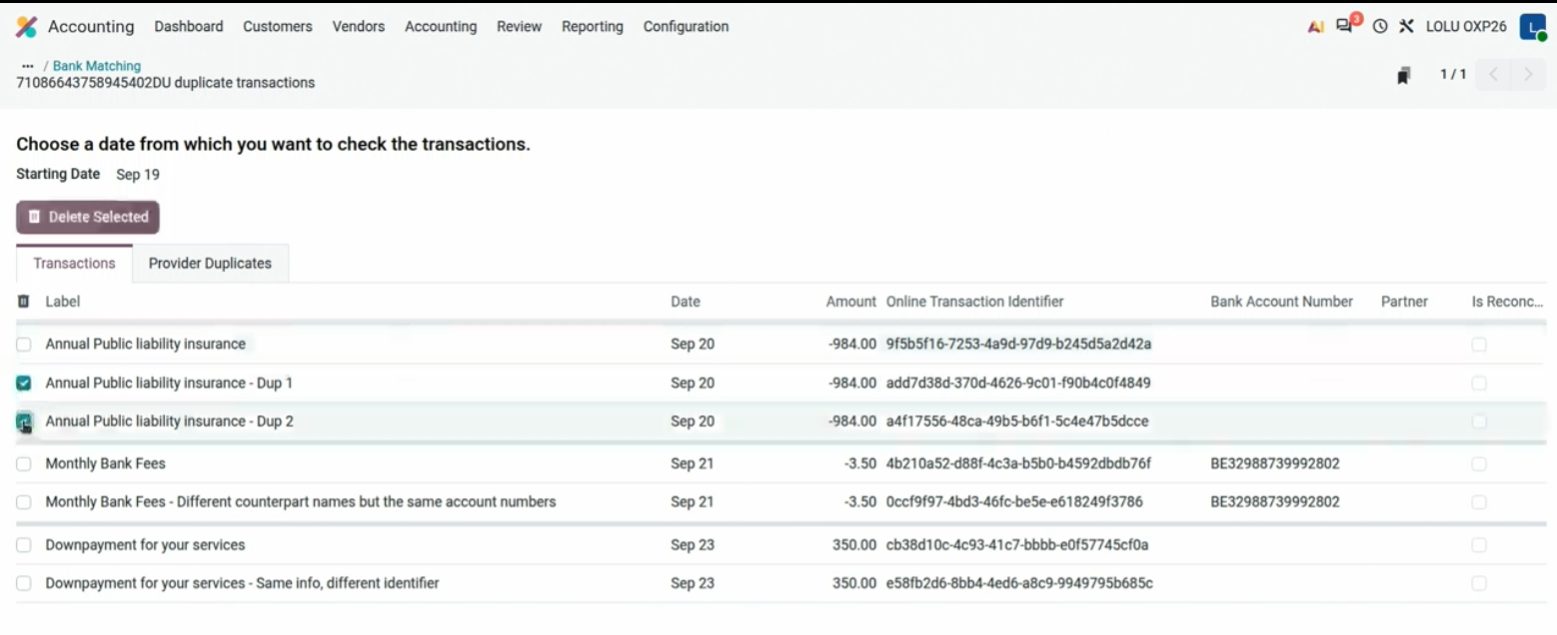The height and width of the screenshot is (635, 1557).
Task: Open the Configuration menu
Action: coord(686,27)
